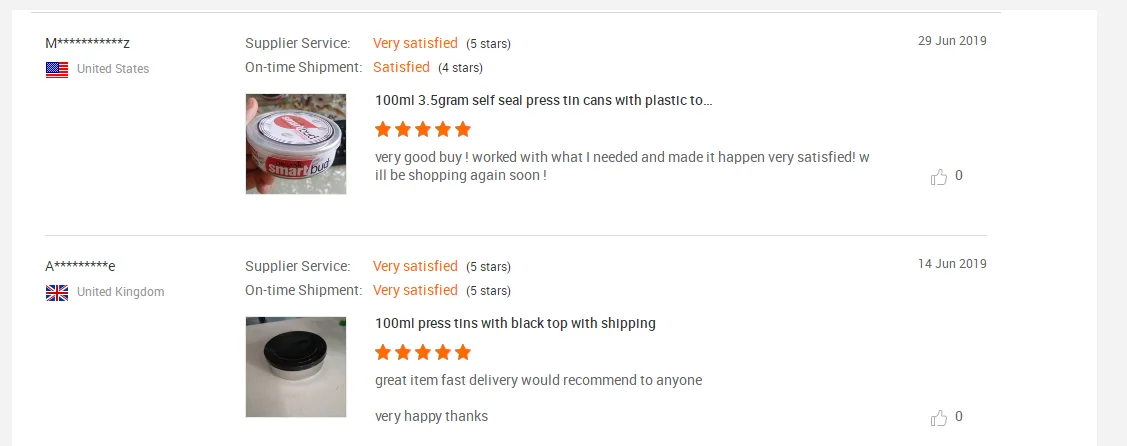
Task: Open "100ml 3.5gram self seal press tin cans" link
Action: (543, 100)
